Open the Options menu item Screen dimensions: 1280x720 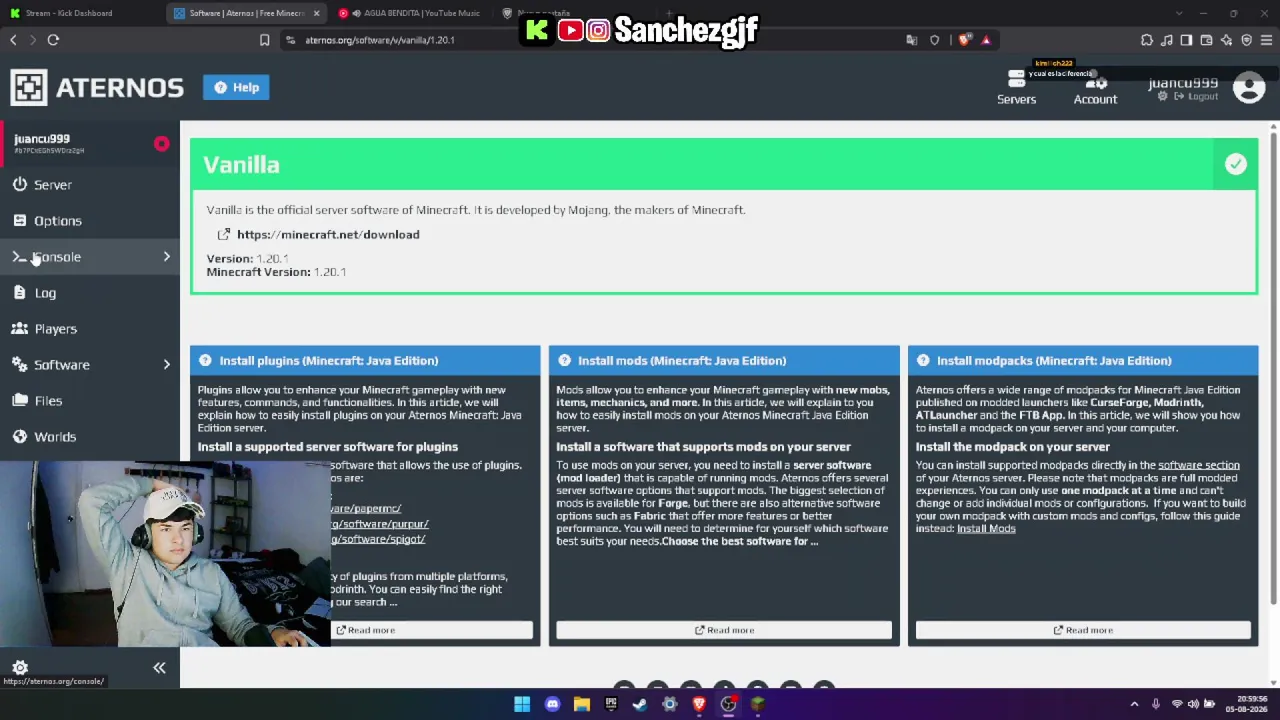(90, 221)
